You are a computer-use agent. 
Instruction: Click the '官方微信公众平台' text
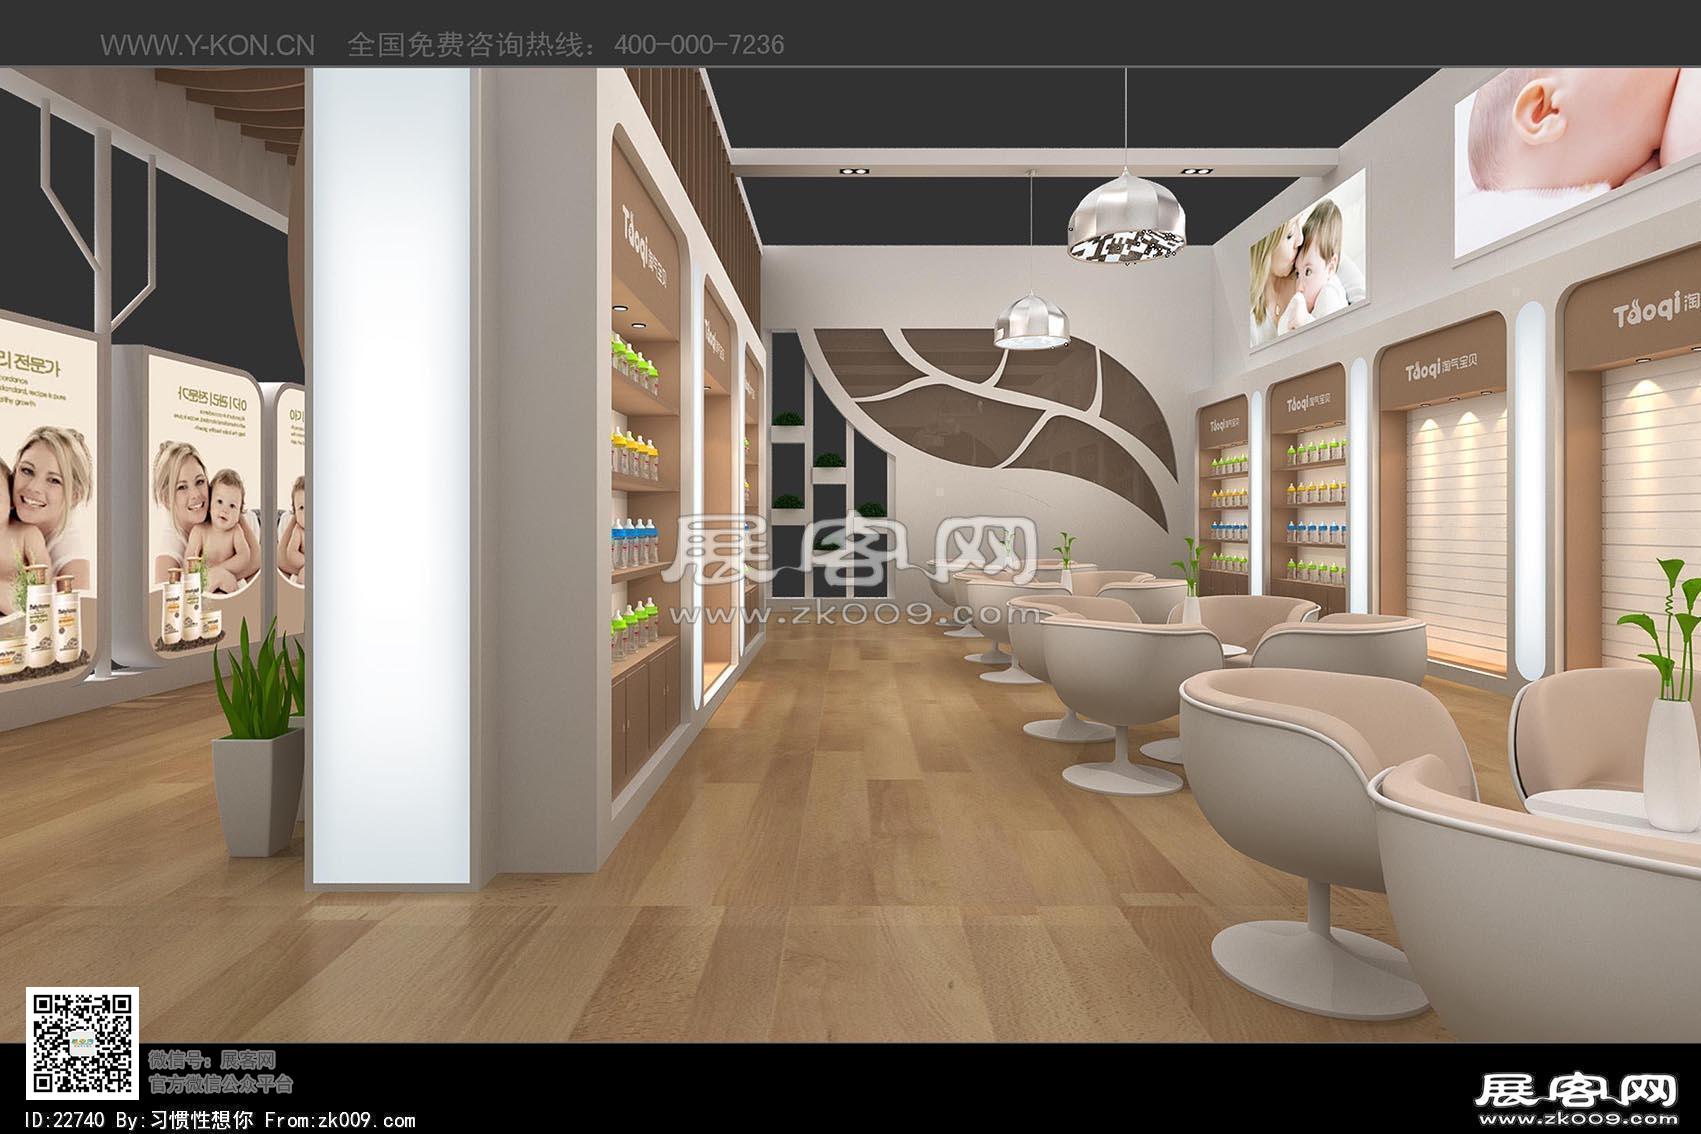coord(220,1084)
